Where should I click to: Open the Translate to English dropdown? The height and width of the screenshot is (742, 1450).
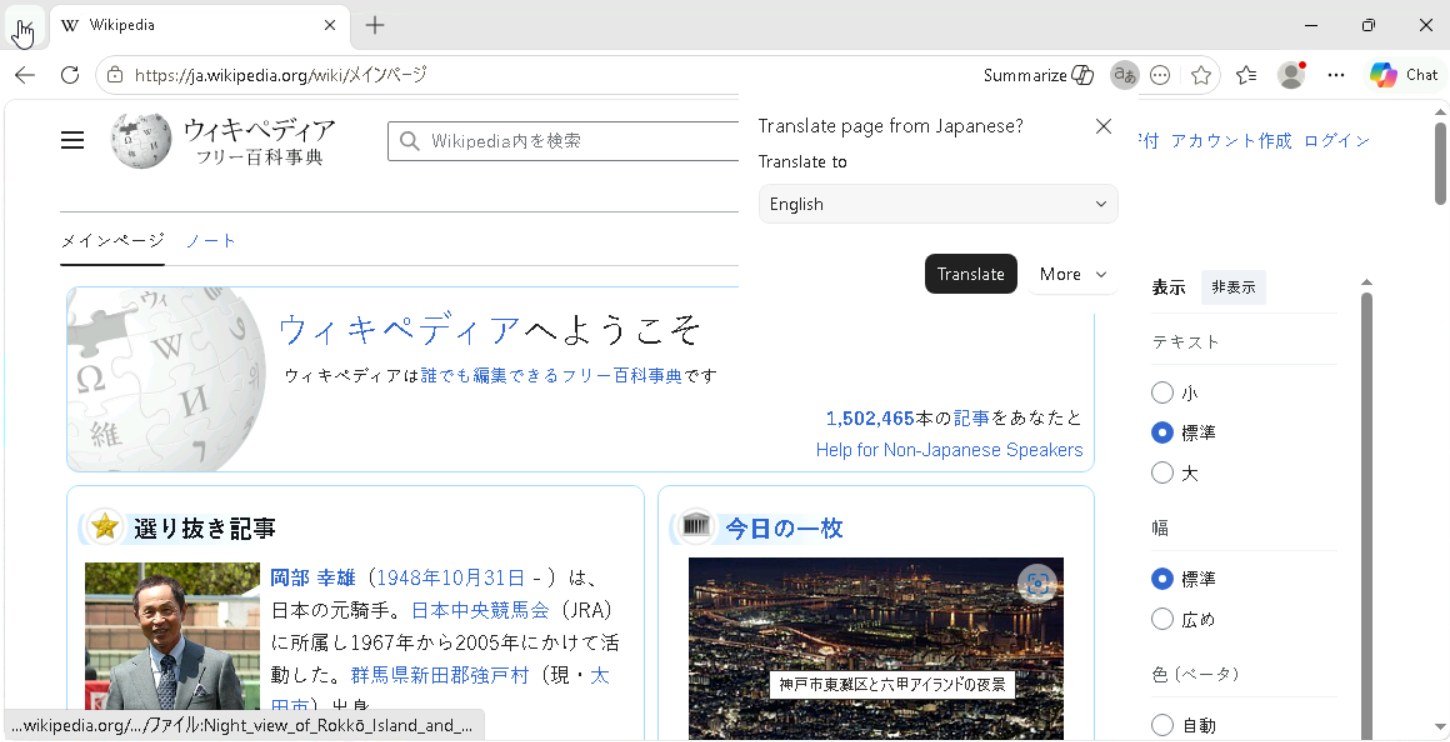coord(938,204)
